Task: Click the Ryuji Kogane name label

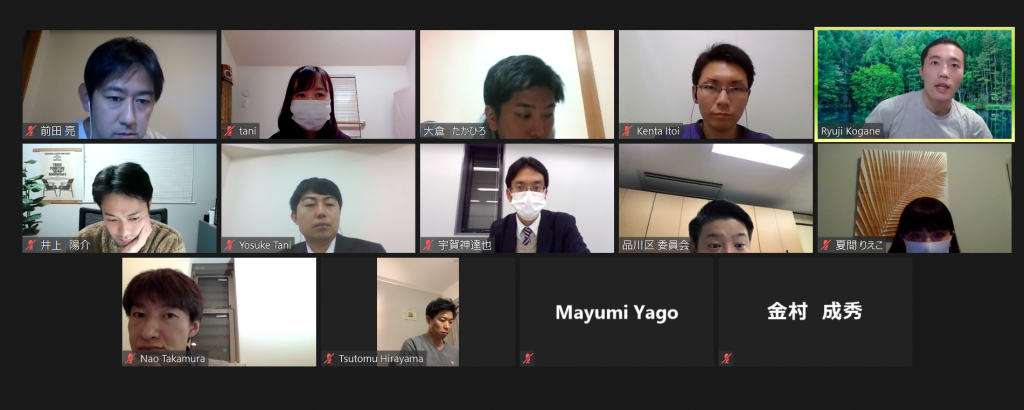Action: [852, 131]
